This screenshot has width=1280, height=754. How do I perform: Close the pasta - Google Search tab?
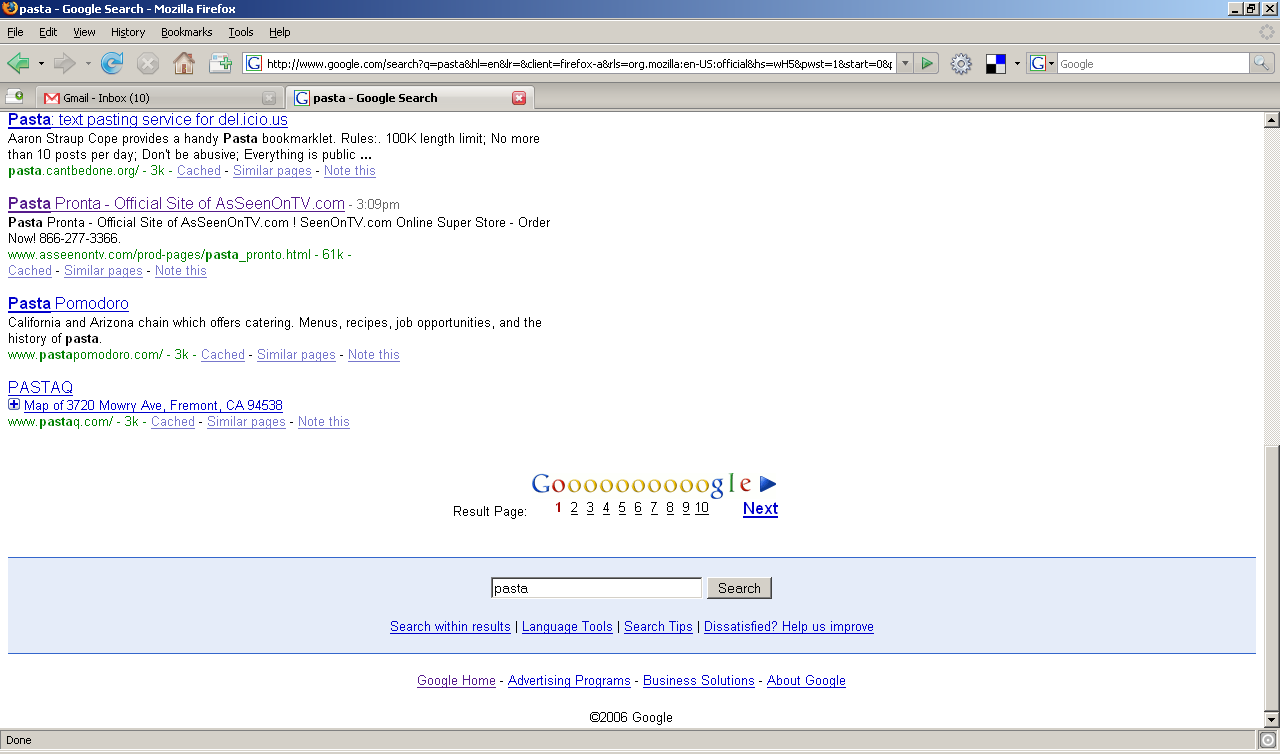coord(519,98)
